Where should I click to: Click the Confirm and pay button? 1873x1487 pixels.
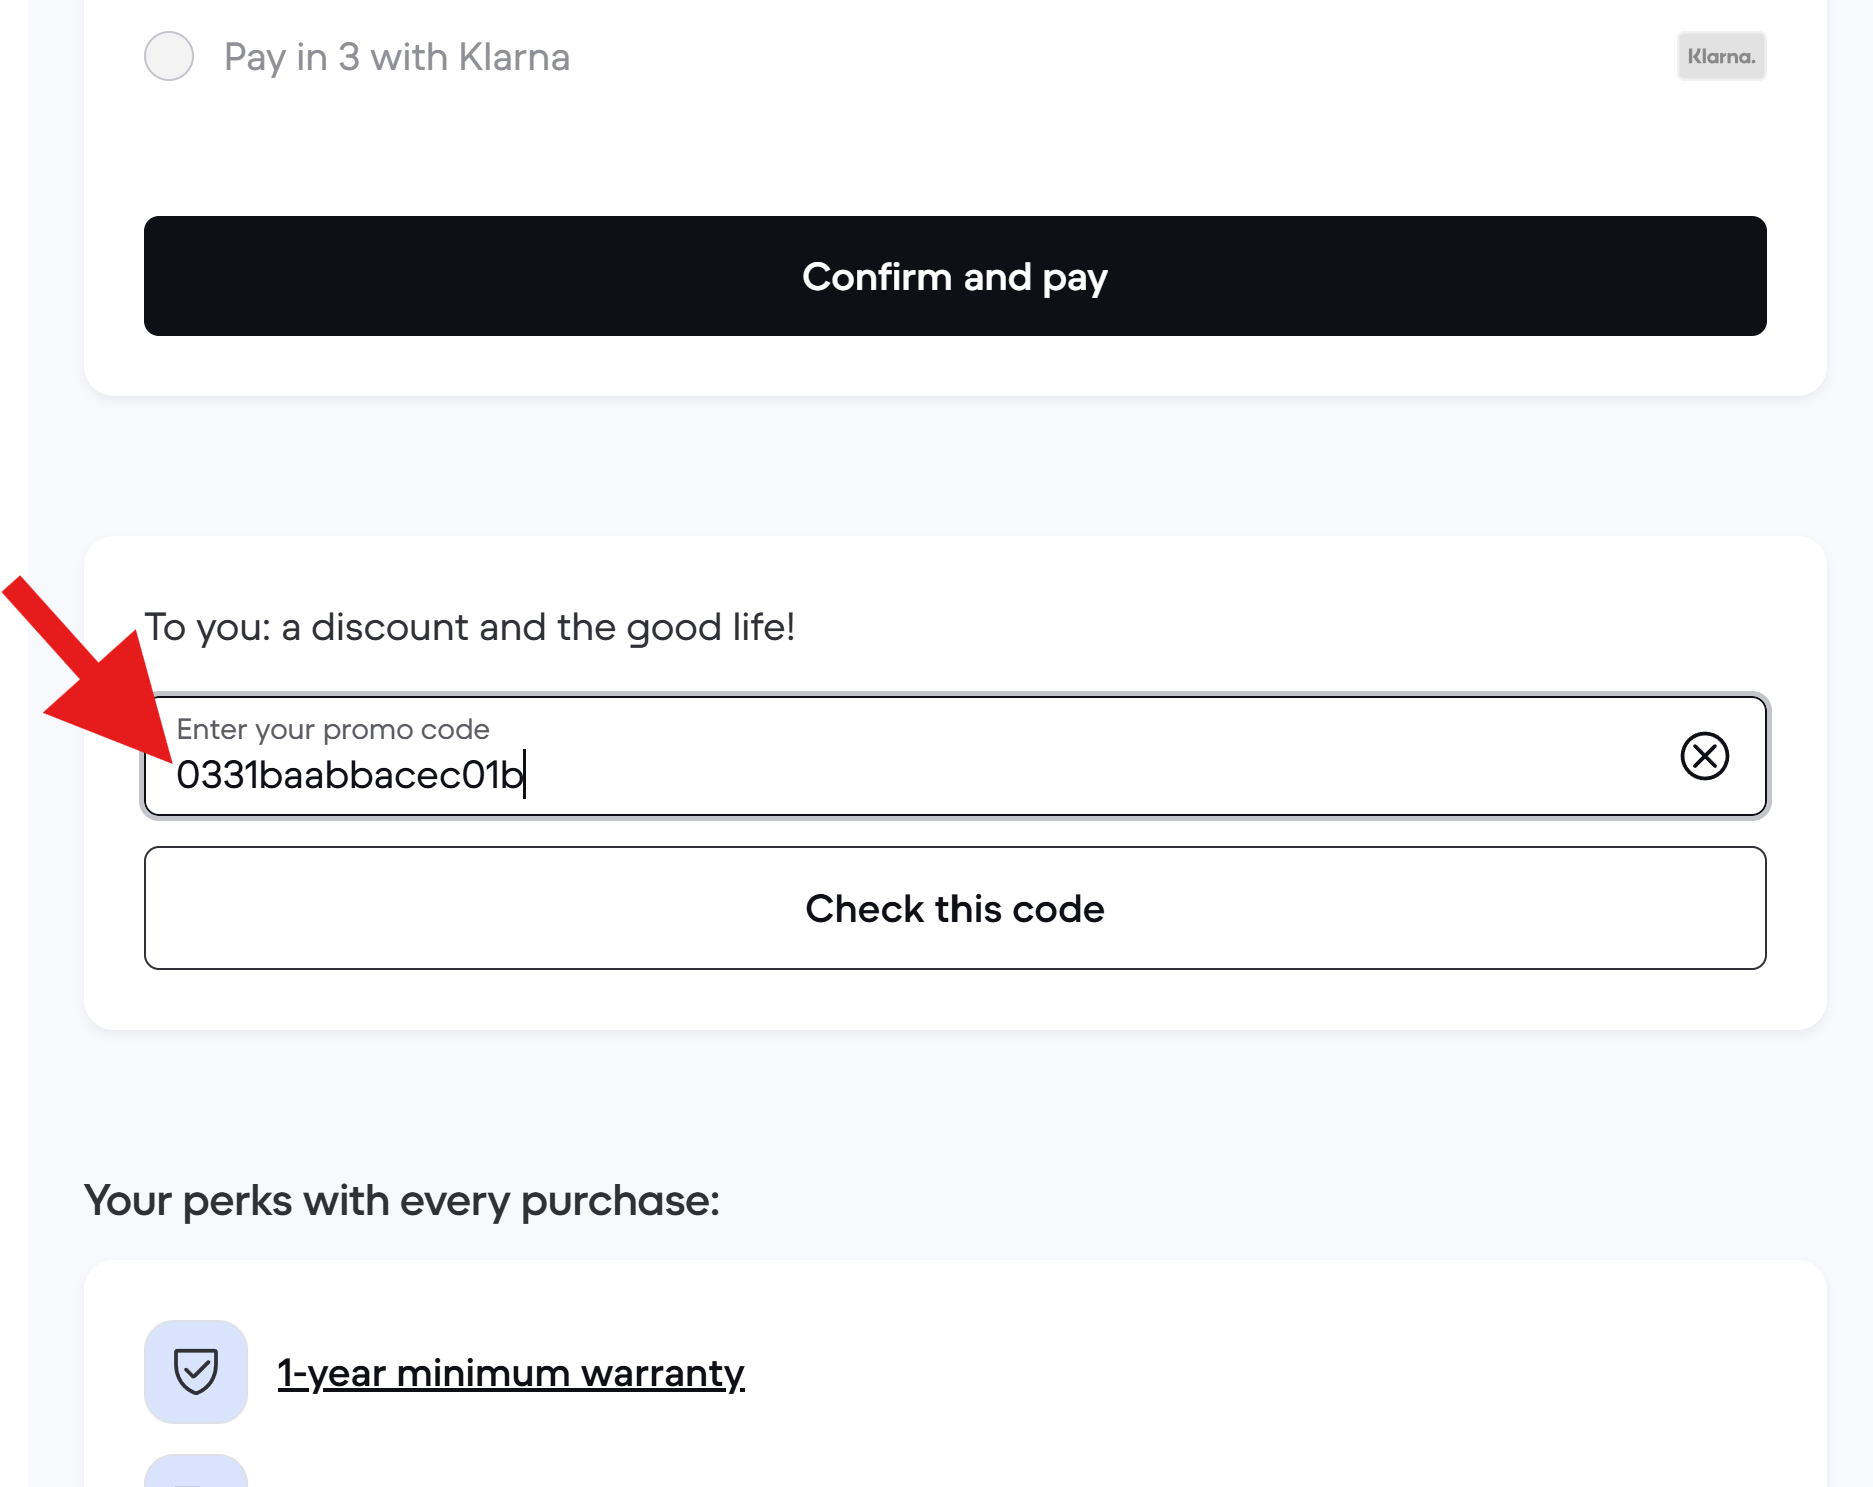click(x=955, y=276)
